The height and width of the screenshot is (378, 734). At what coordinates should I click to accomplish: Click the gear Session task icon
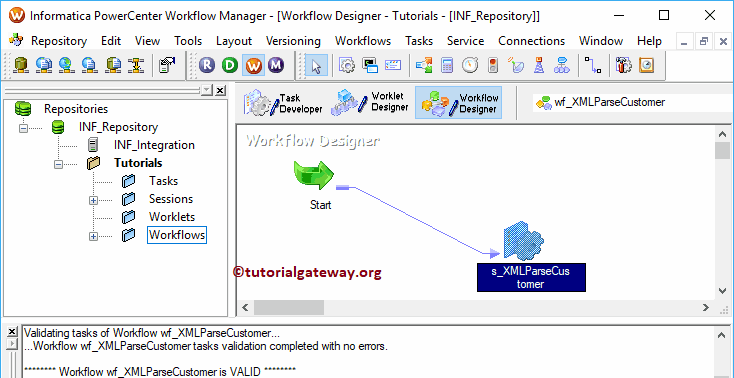347,65
